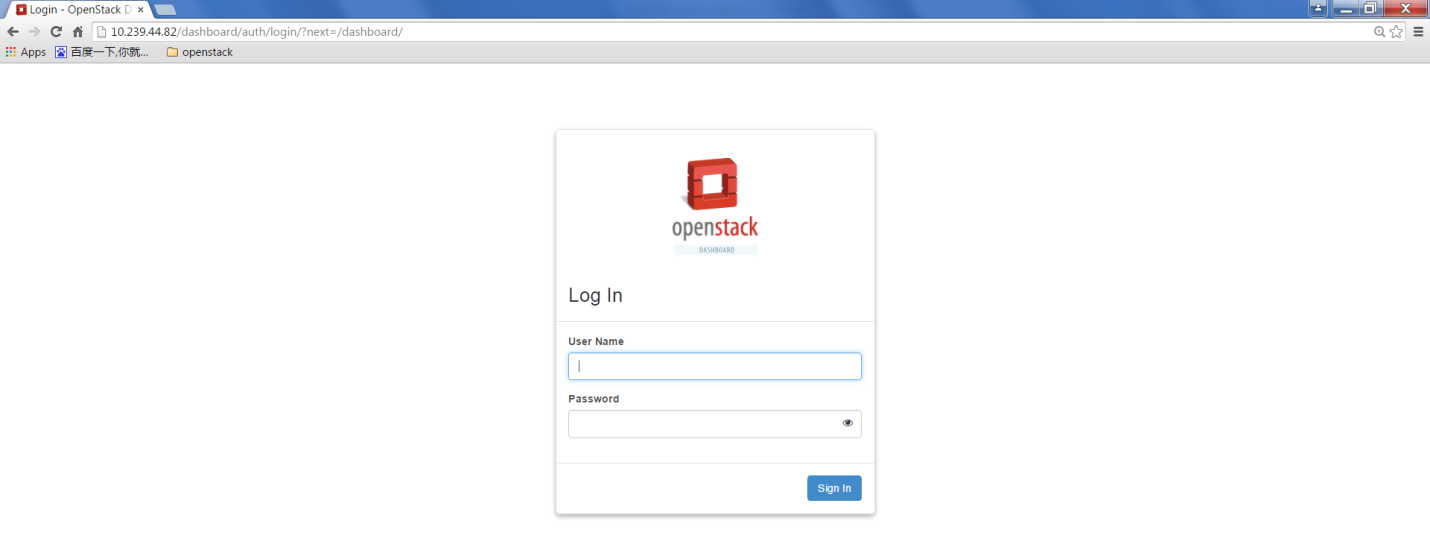Open the Chrome user profile button

tap(1318, 8)
